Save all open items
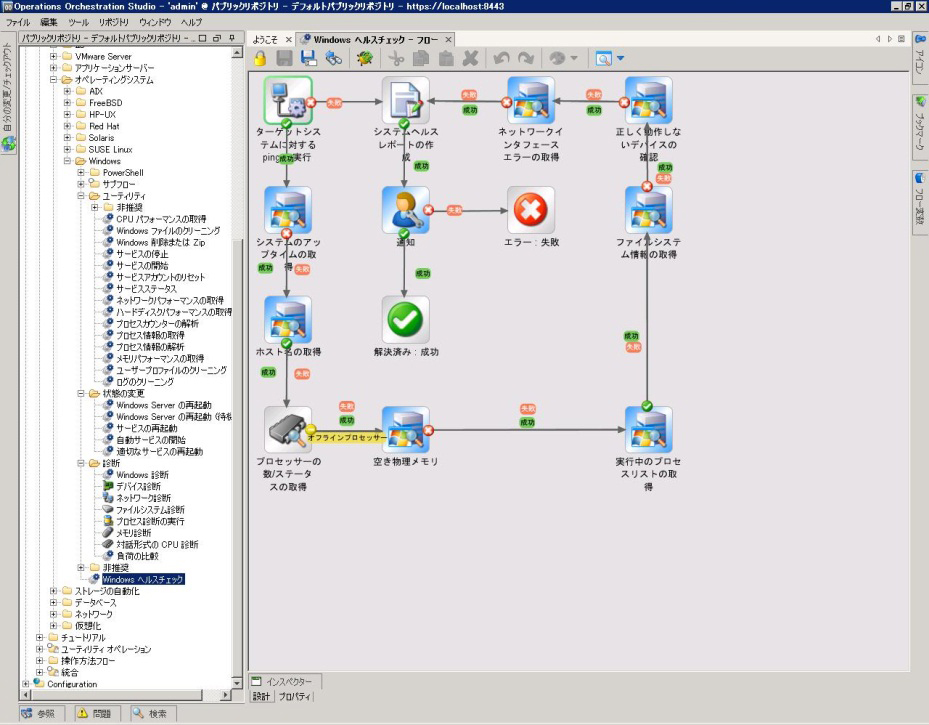This screenshot has height=725, width=929. coord(307,58)
